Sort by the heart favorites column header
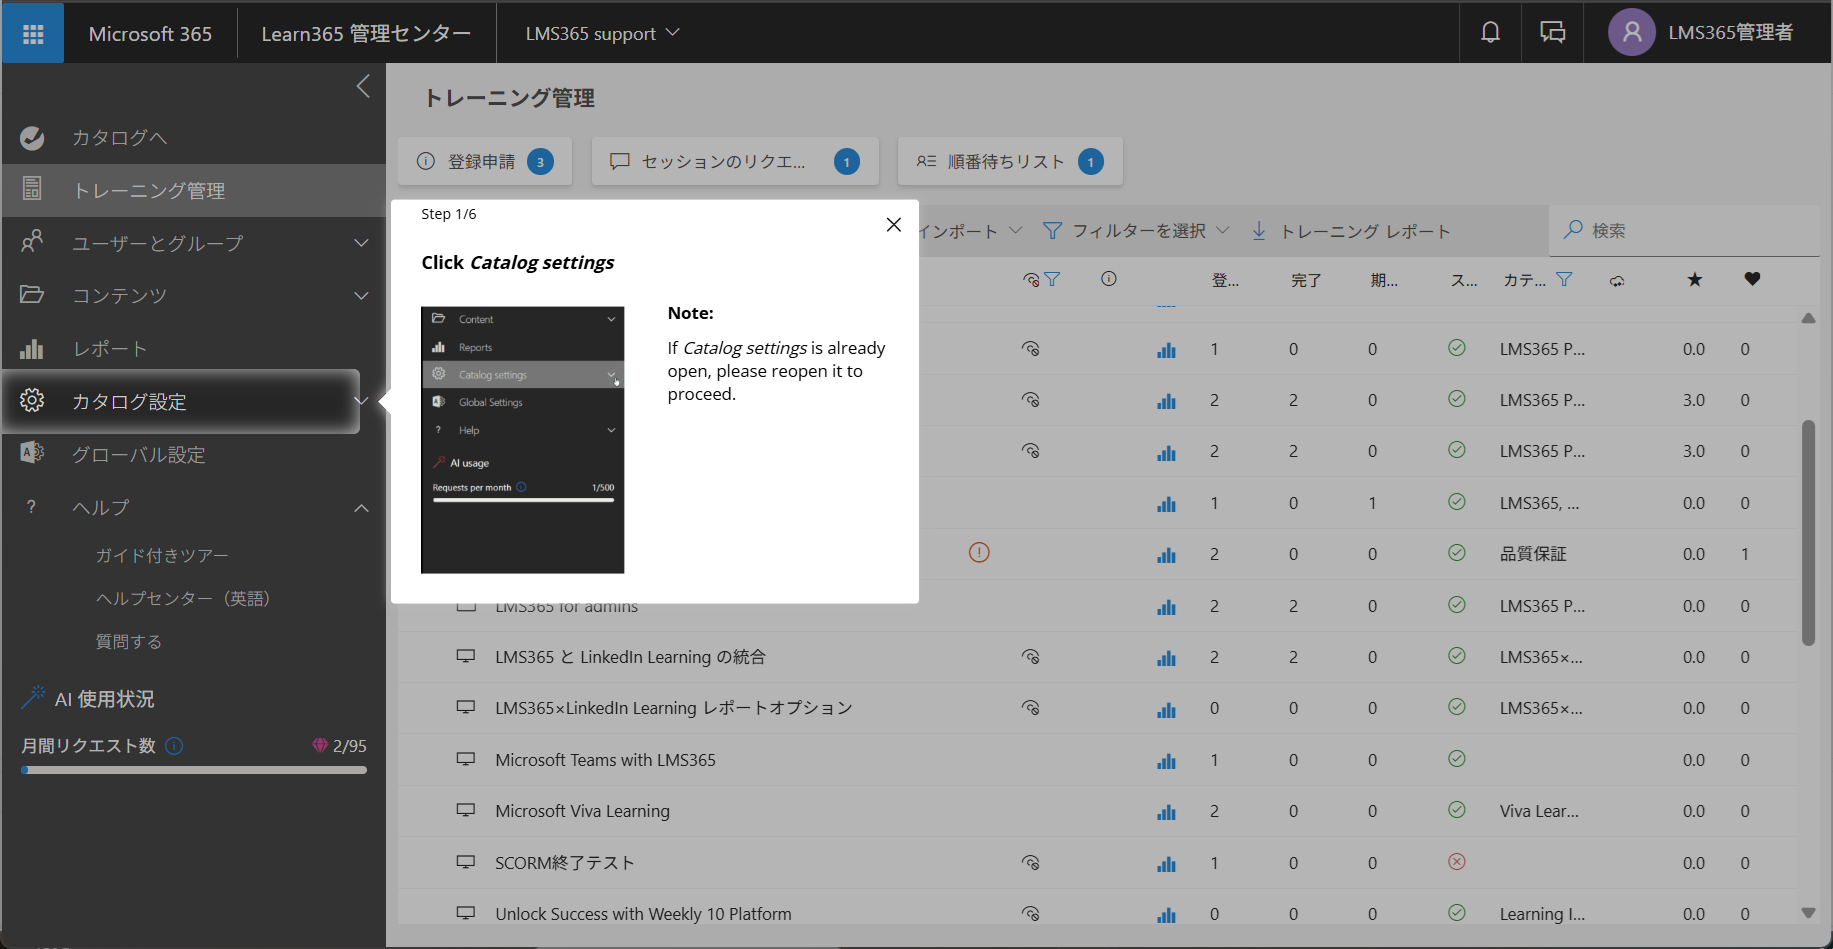This screenshot has height=949, width=1833. point(1752,279)
